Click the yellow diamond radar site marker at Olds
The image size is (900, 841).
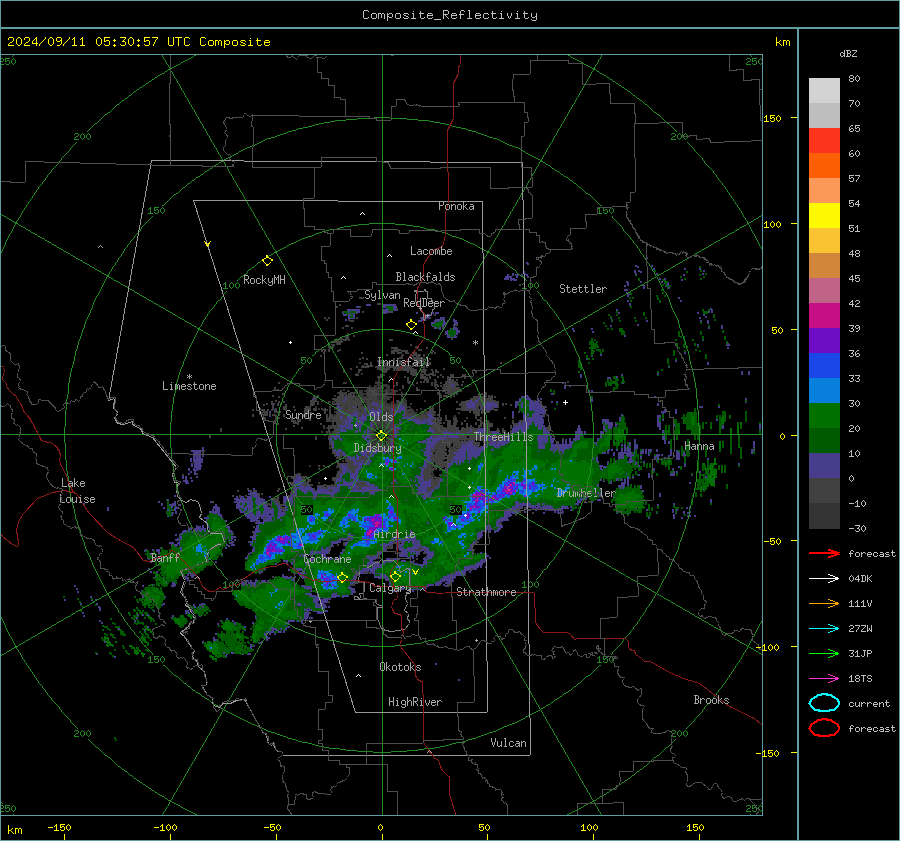click(381, 436)
